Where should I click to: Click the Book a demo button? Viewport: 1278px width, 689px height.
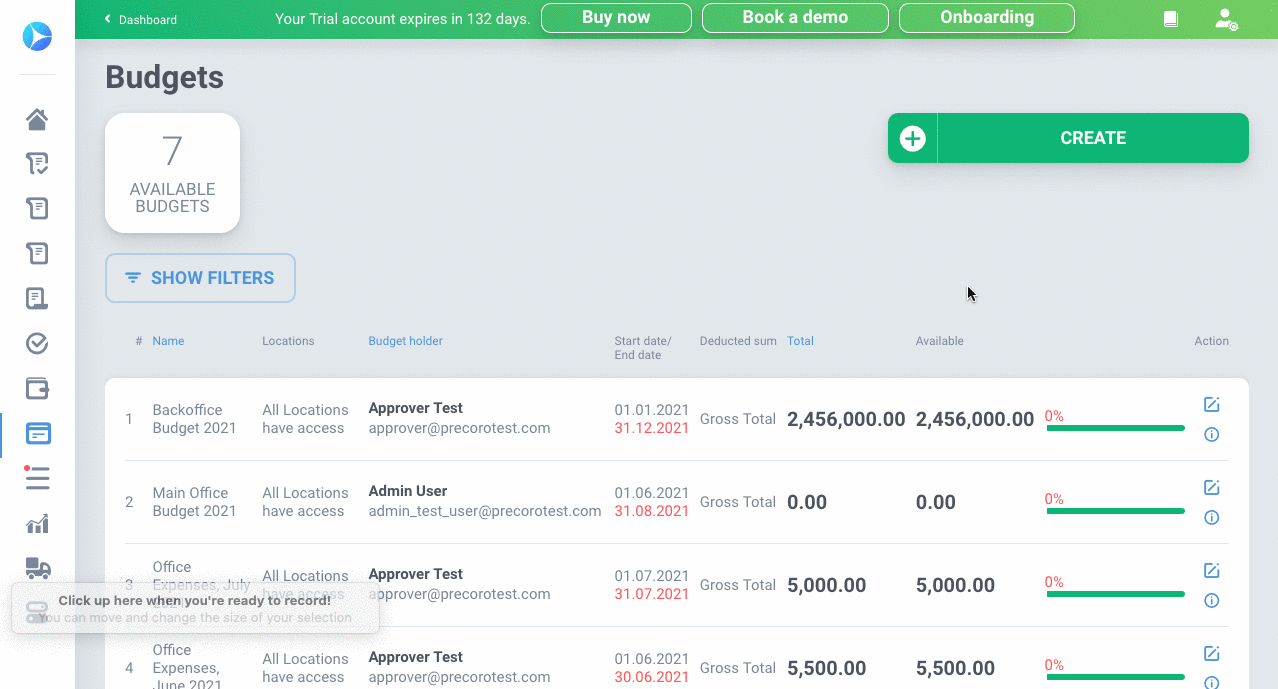click(x=795, y=18)
